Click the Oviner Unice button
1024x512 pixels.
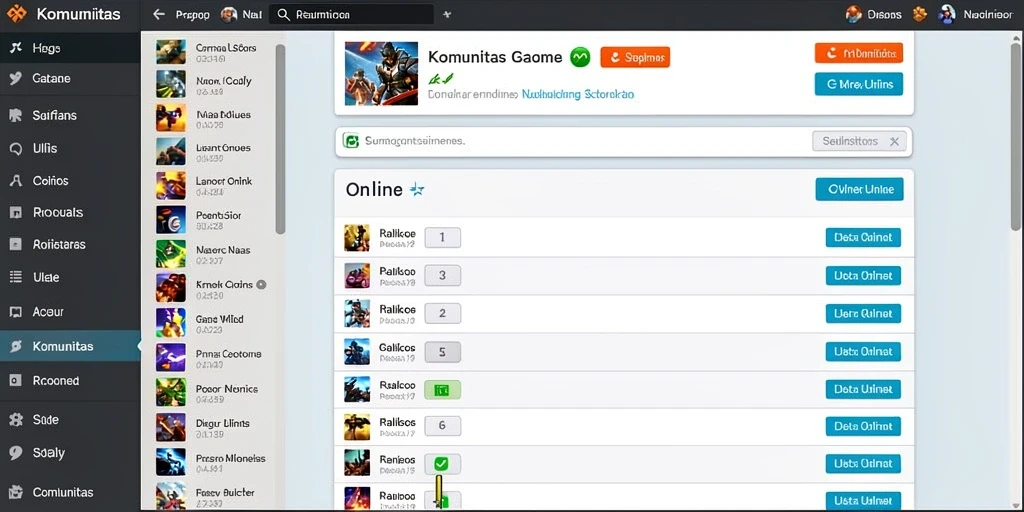[x=859, y=189]
